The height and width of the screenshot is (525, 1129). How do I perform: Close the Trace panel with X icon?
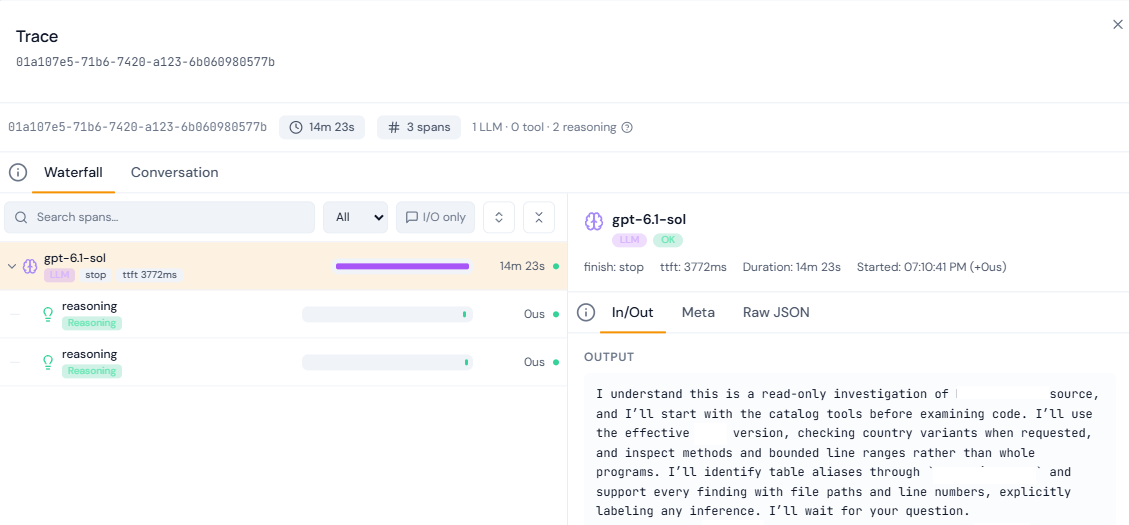click(1117, 24)
